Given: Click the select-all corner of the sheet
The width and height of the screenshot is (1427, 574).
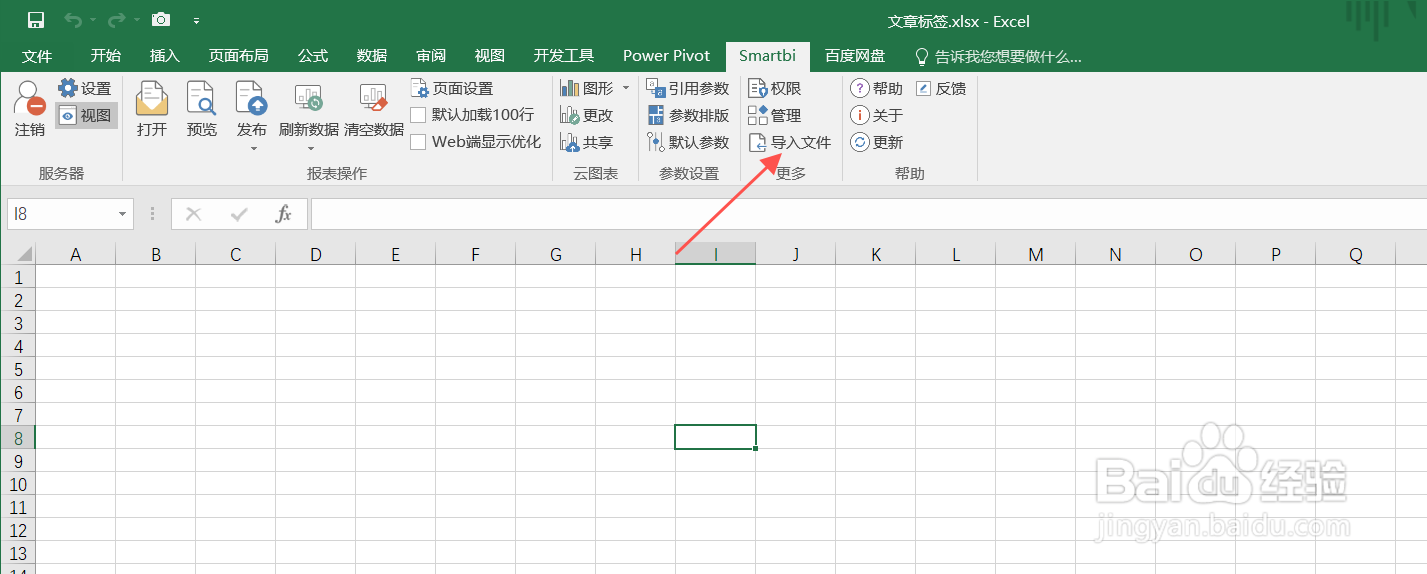Looking at the screenshot, I should [x=19, y=254].
